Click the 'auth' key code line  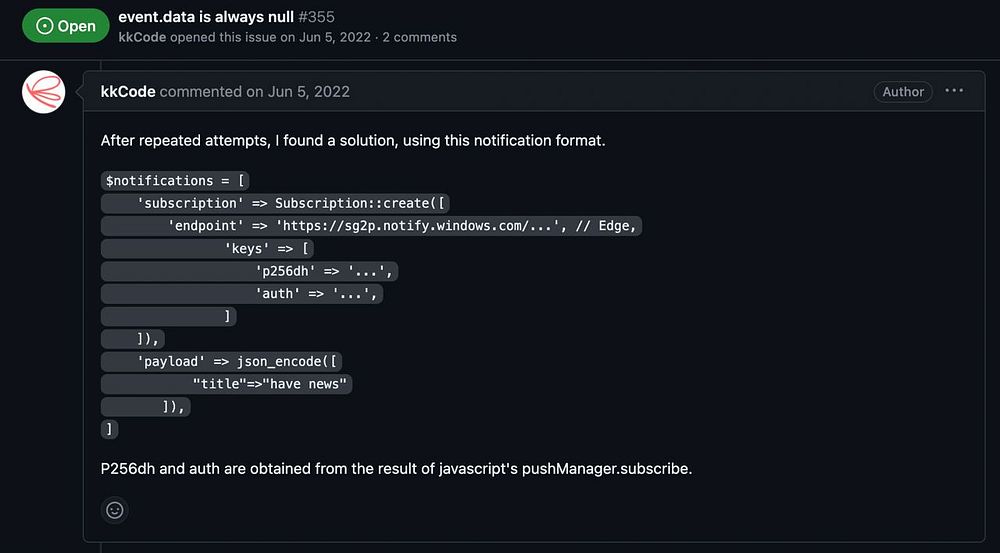point(319,294)
